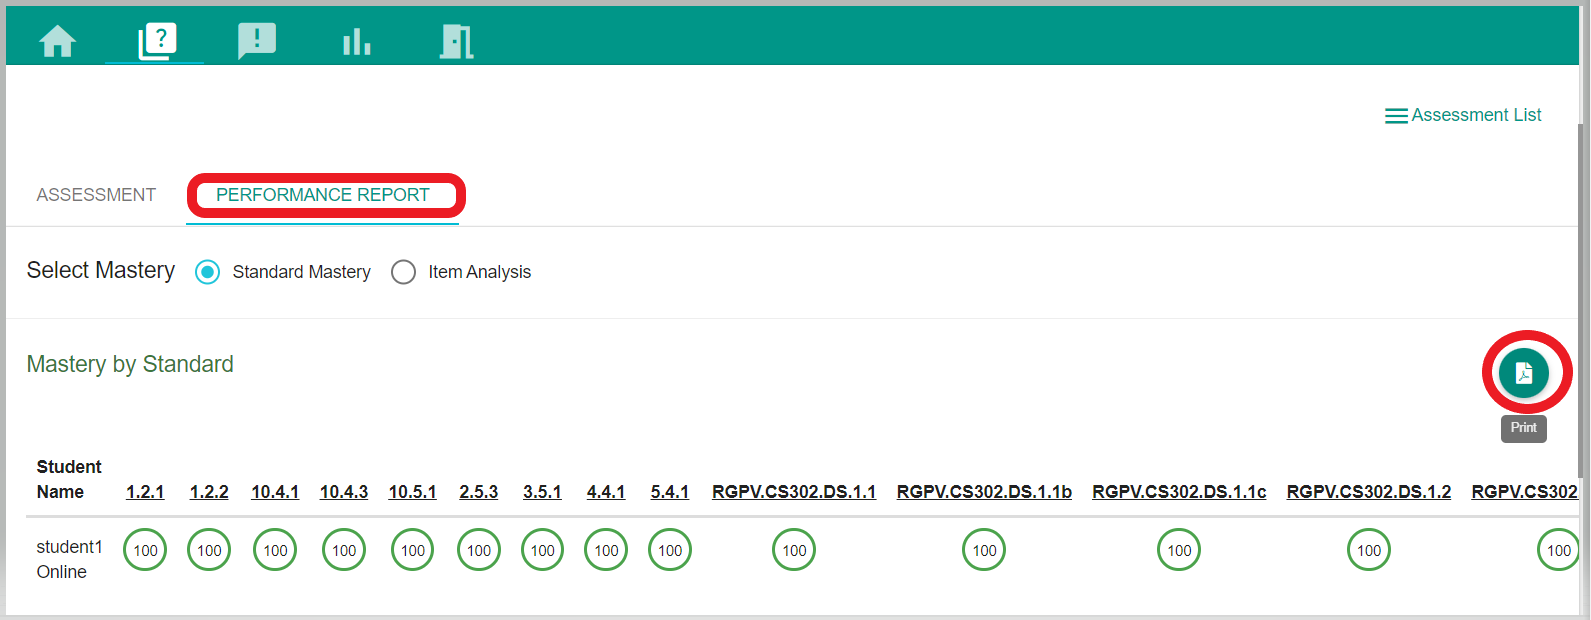Select the Standard Mastery radio button
This screenshot has height=620, width=1591.
click(208, 272)
